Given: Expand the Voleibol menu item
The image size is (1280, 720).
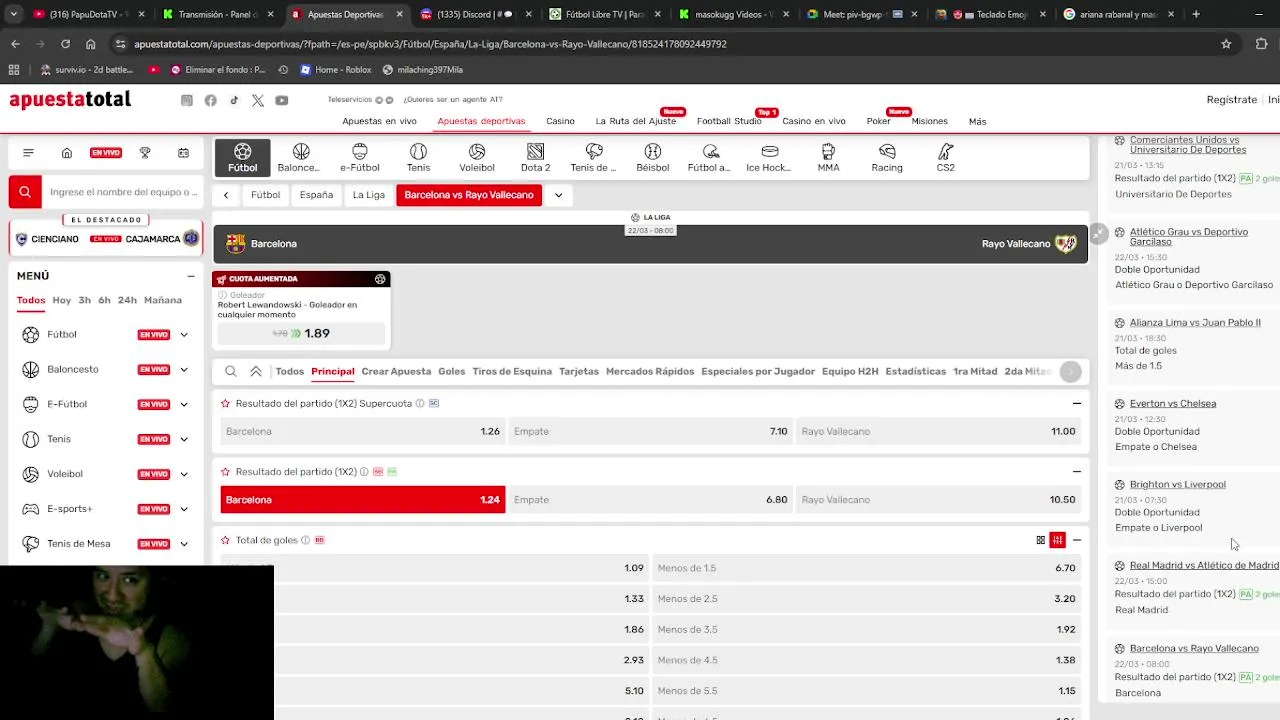Looking at the screenshot, I should coord(184,474).
